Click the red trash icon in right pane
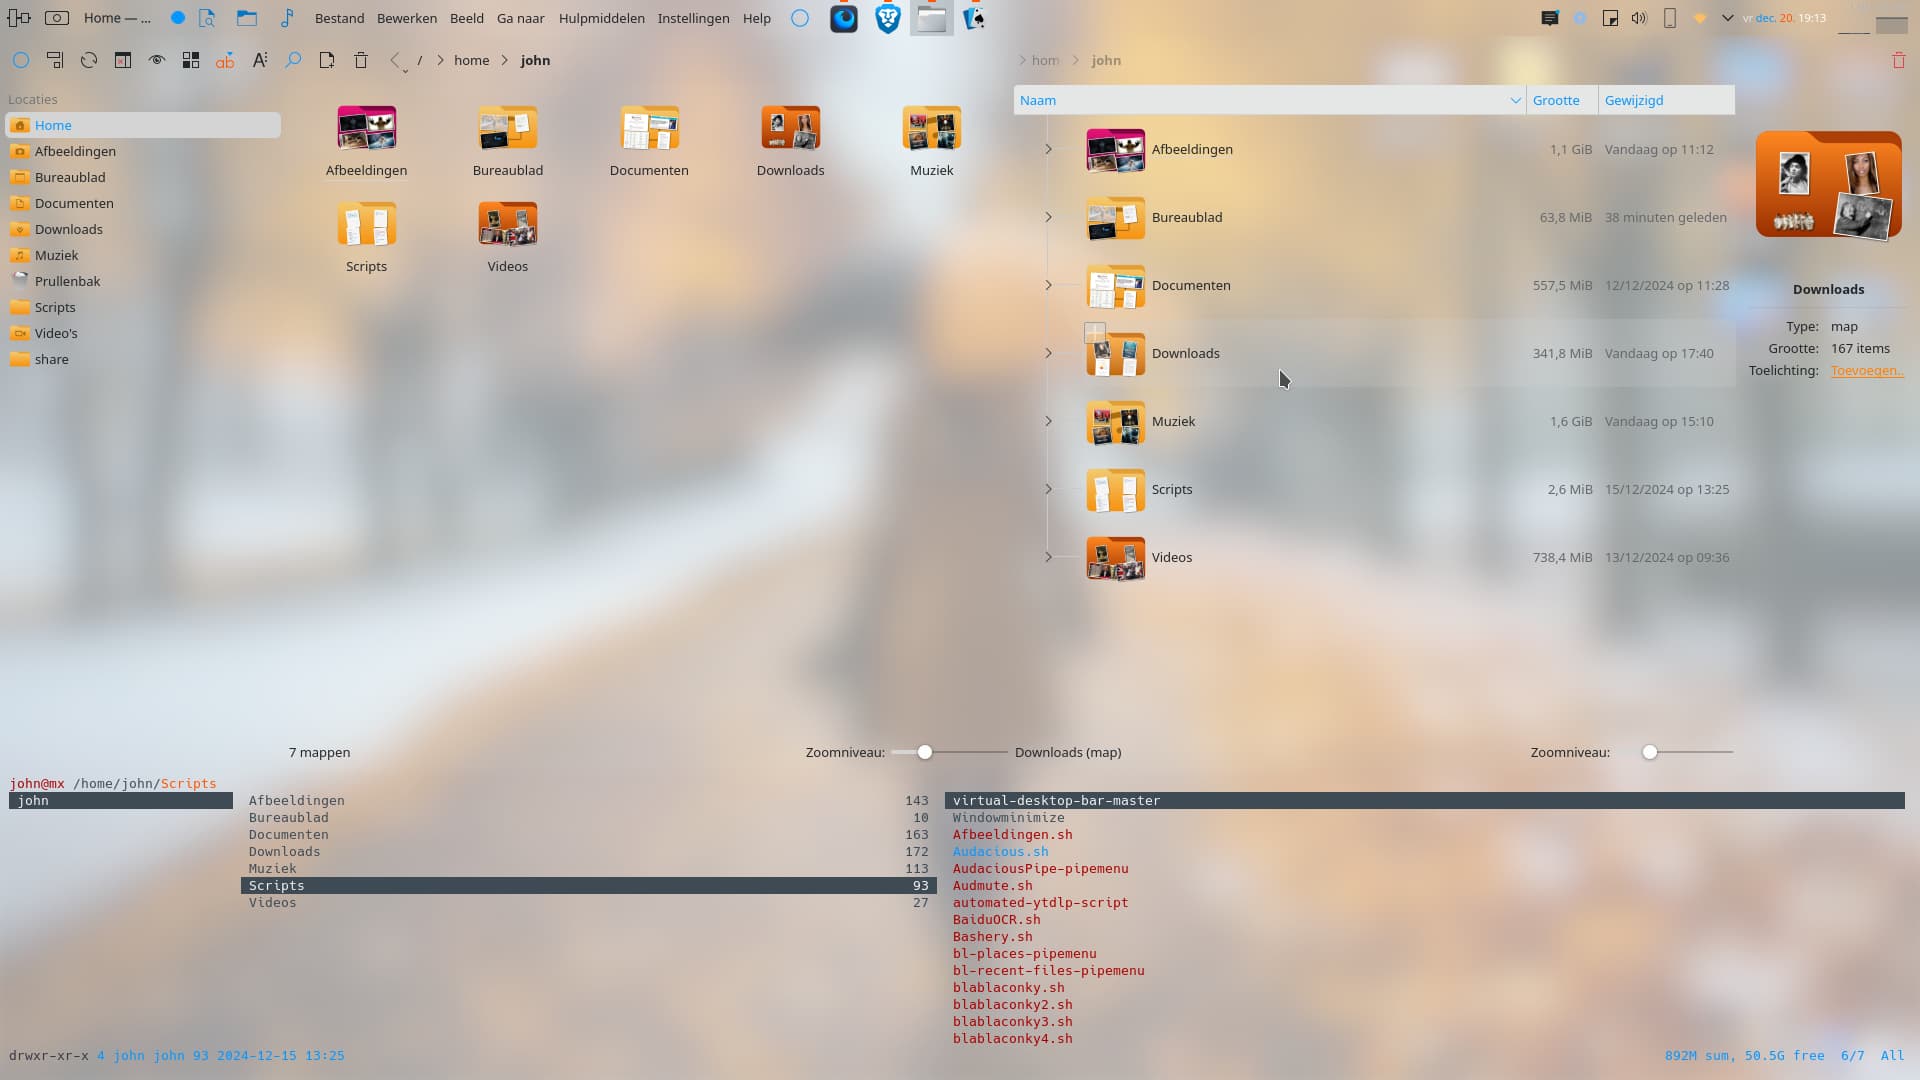 (x=1898, y=60)
